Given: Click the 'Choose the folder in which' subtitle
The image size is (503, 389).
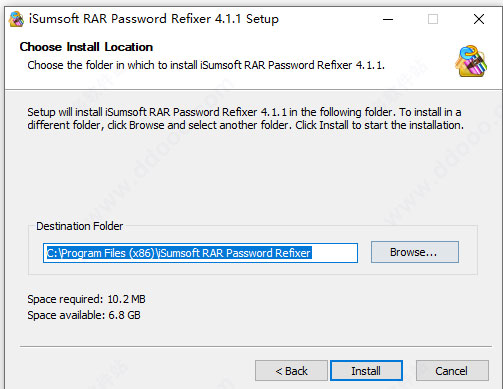Looking at the screenshot, I should (206, 65).
